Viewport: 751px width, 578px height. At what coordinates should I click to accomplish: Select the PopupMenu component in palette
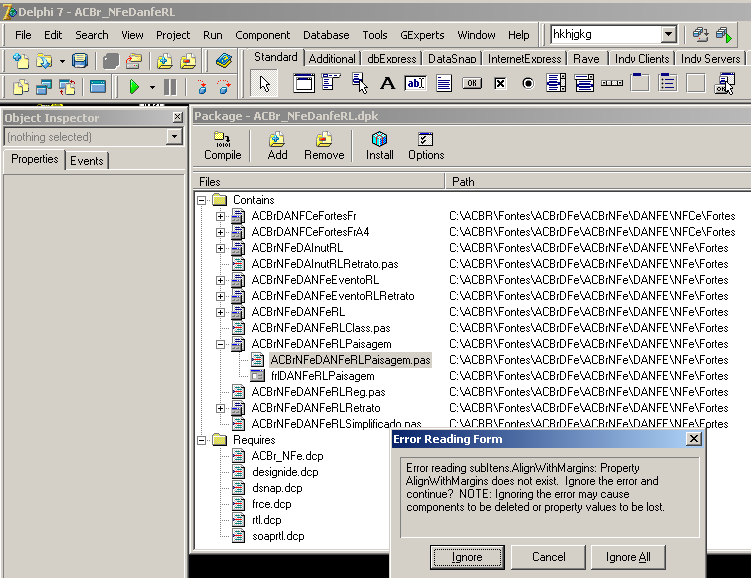click(x=360, y=83)
